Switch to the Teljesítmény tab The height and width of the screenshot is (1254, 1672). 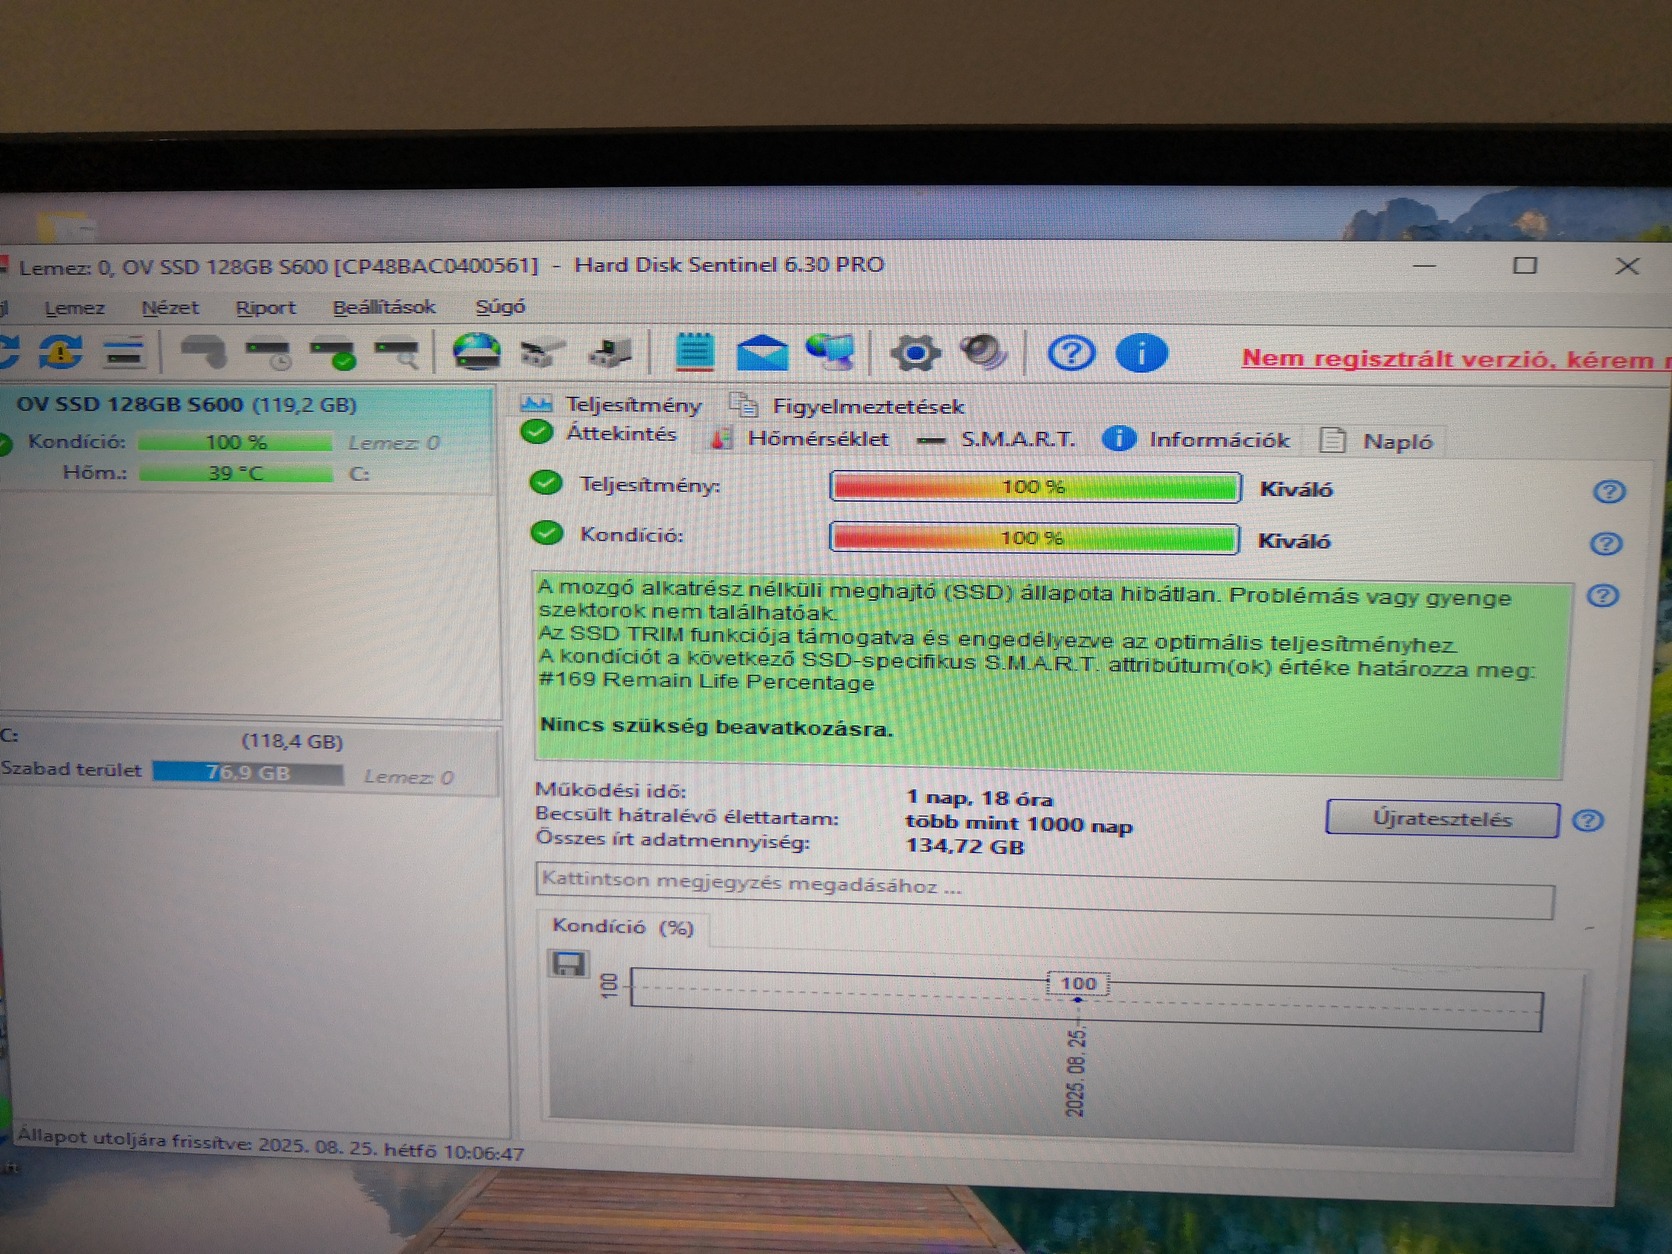click(x=612, y=404)
